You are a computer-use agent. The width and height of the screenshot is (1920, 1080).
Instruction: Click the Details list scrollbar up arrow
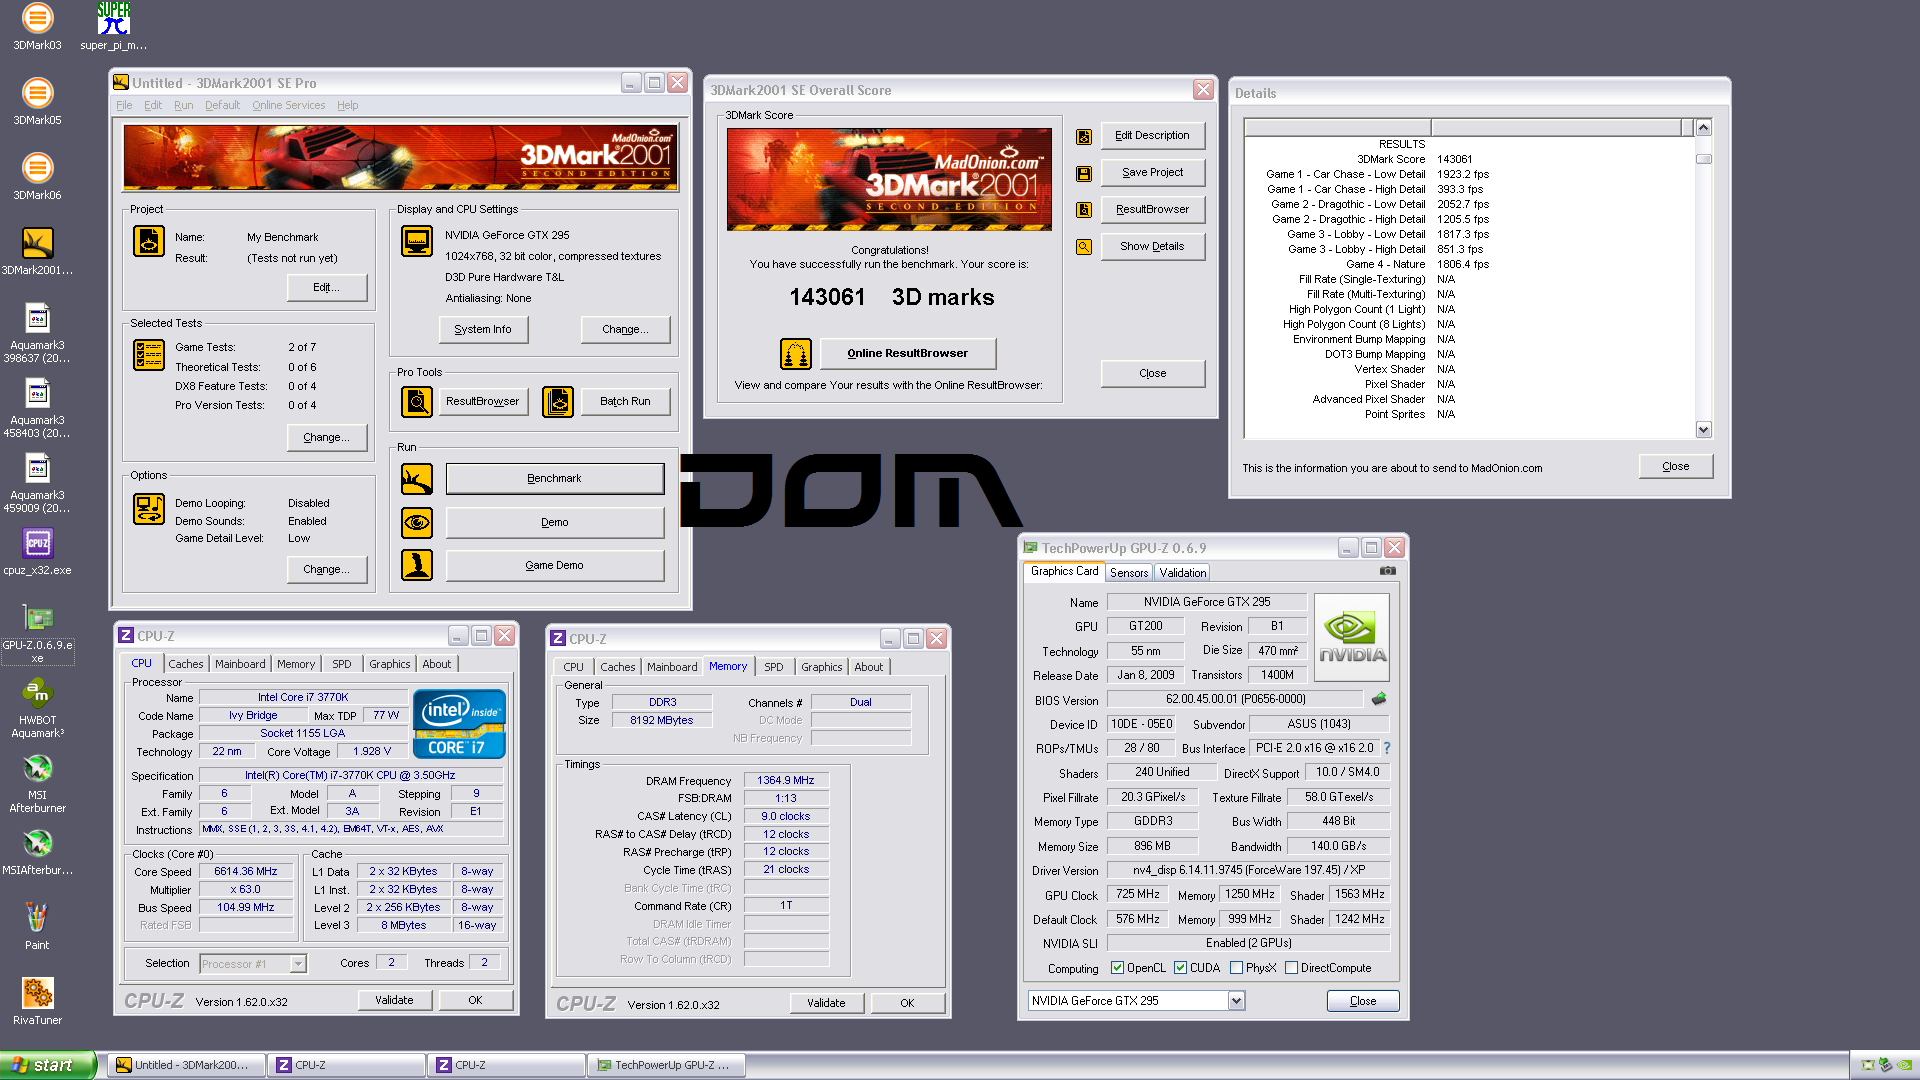(x=1703, y=128)
